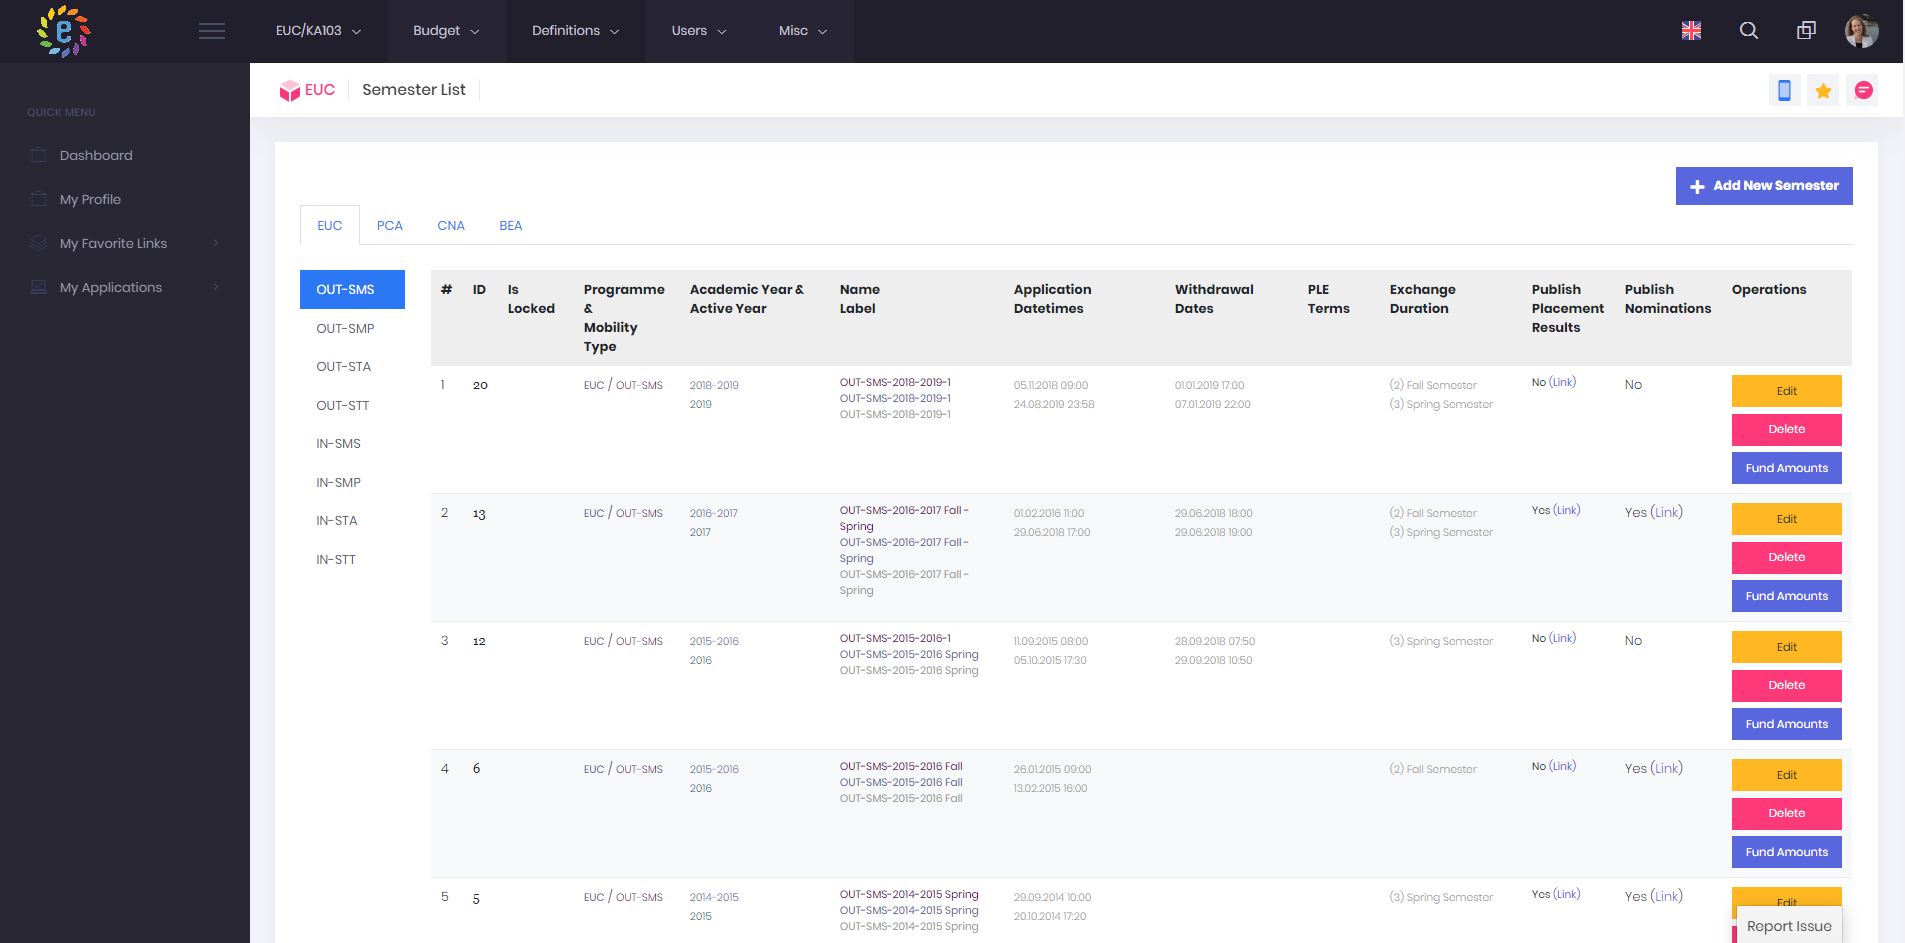
Task: Open Fund Amounts for ID 12
Action: click(1786, 724)
